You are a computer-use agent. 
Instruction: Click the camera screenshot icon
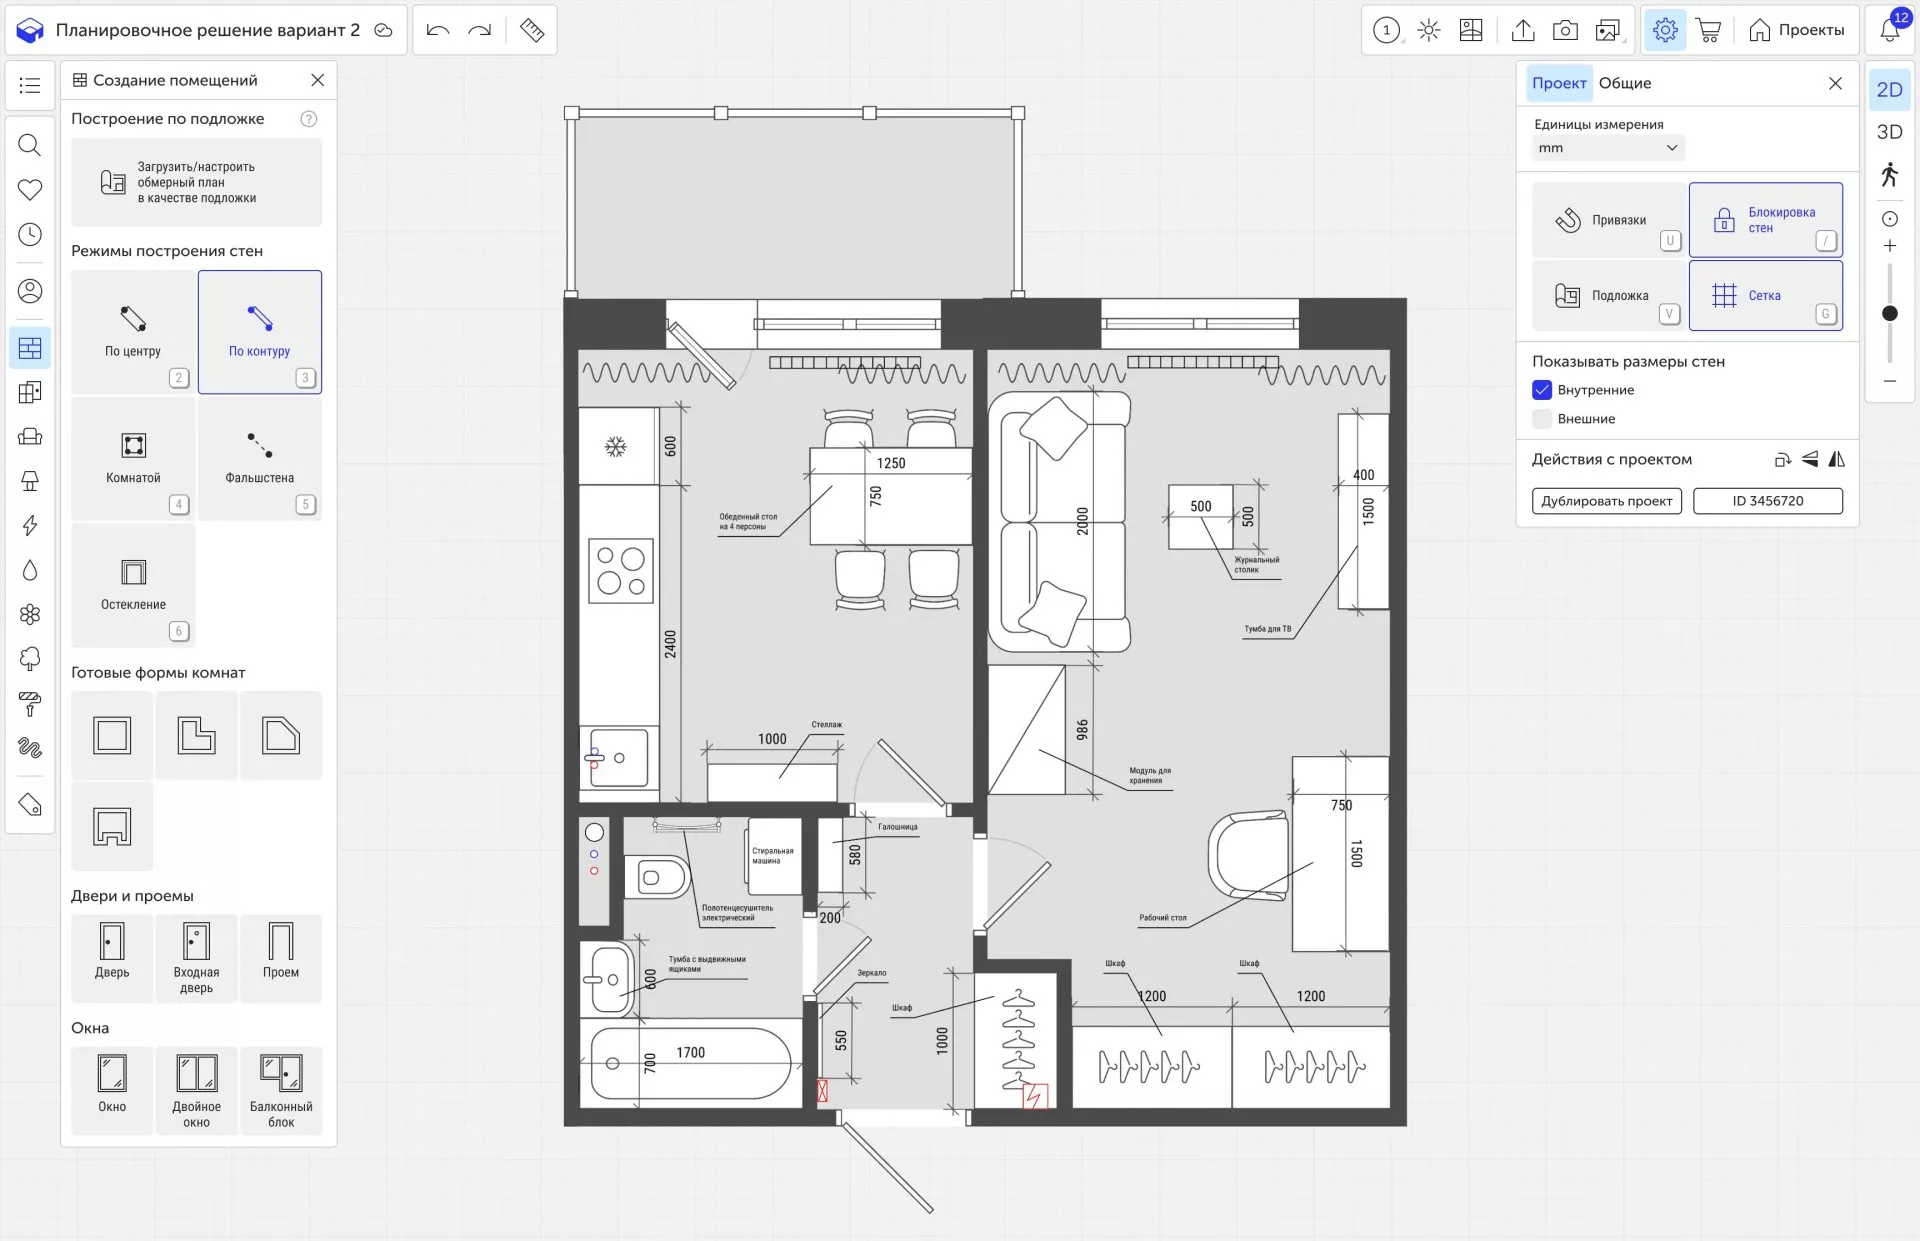point(1565,30)
